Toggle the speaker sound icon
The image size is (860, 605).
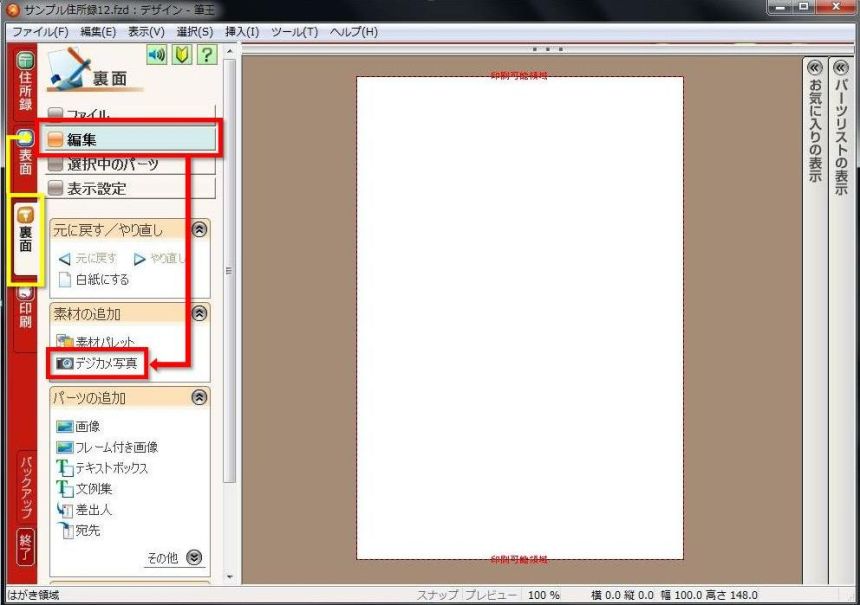[156, 55]
